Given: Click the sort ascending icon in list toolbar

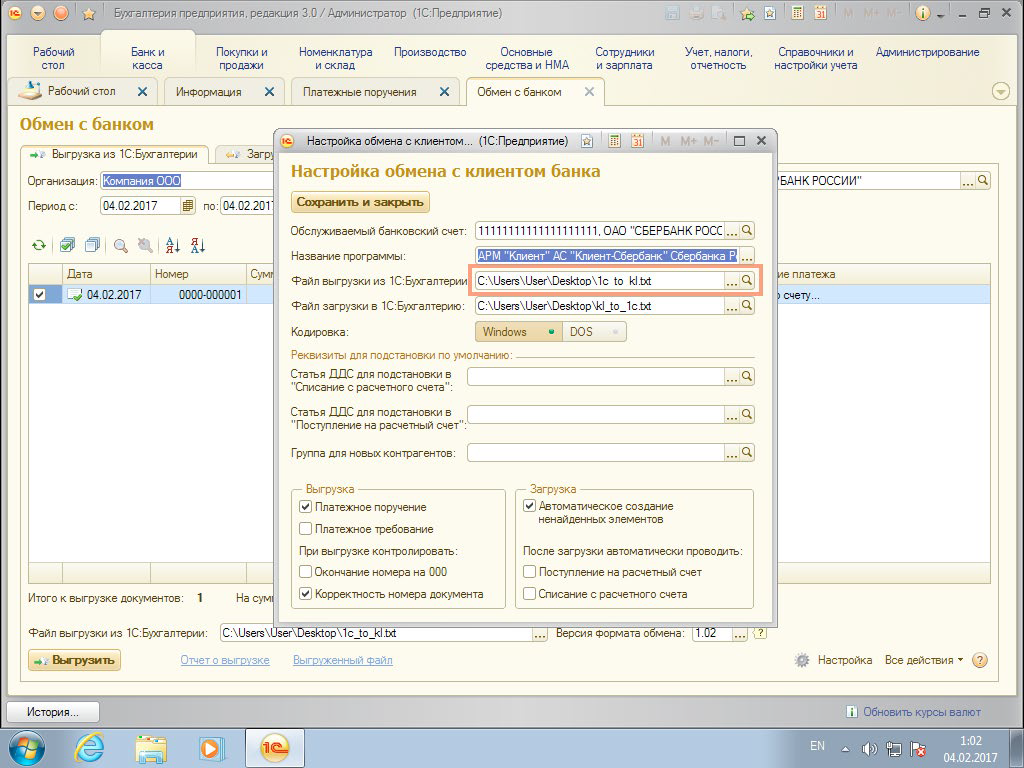Looking at the screenshot, I should point(172,245).
